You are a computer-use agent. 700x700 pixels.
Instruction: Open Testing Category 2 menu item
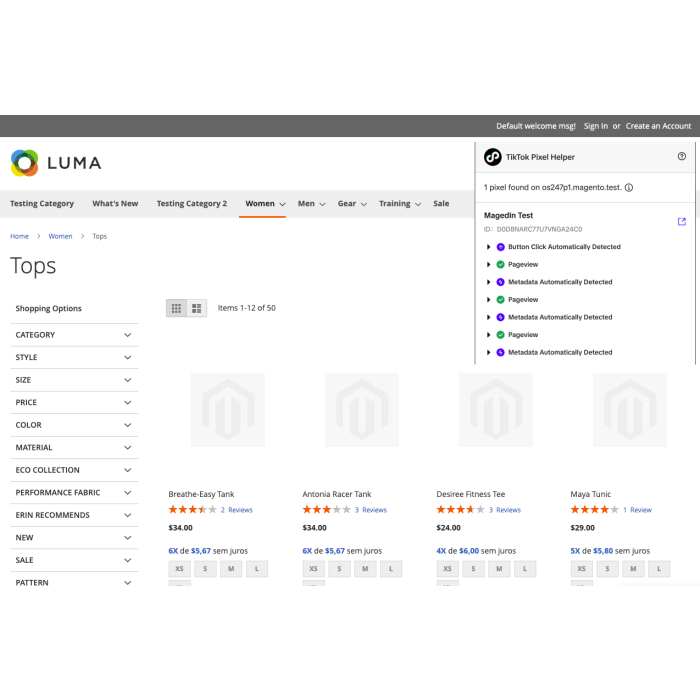coord(192,204)
